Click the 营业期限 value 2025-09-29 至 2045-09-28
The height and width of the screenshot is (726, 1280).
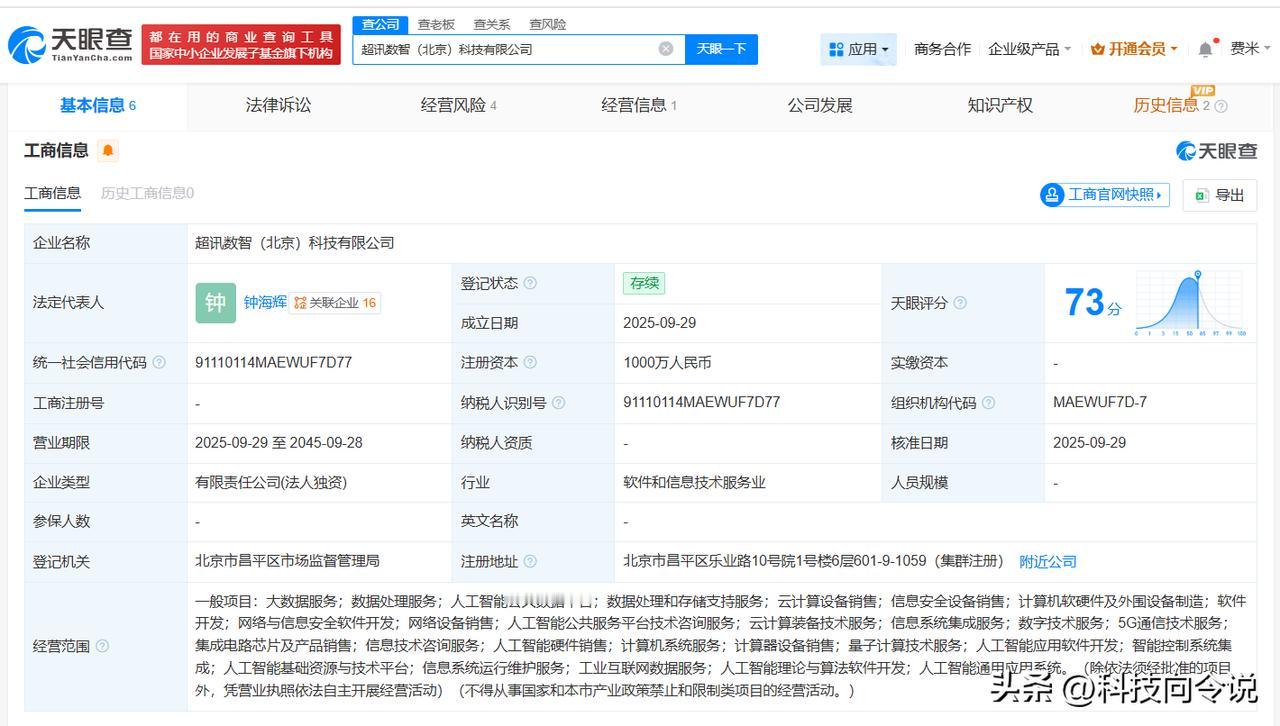pyautogui.click(x=279, y=442)
